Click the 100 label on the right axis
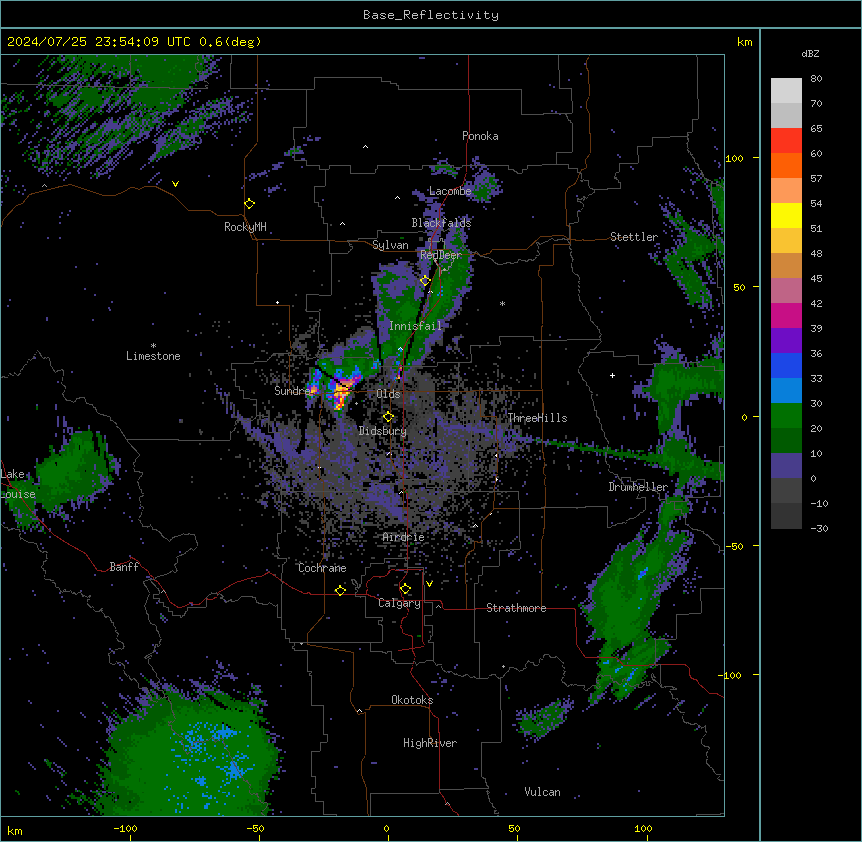Screen dimensions: 862x842 tap(734, 158)
